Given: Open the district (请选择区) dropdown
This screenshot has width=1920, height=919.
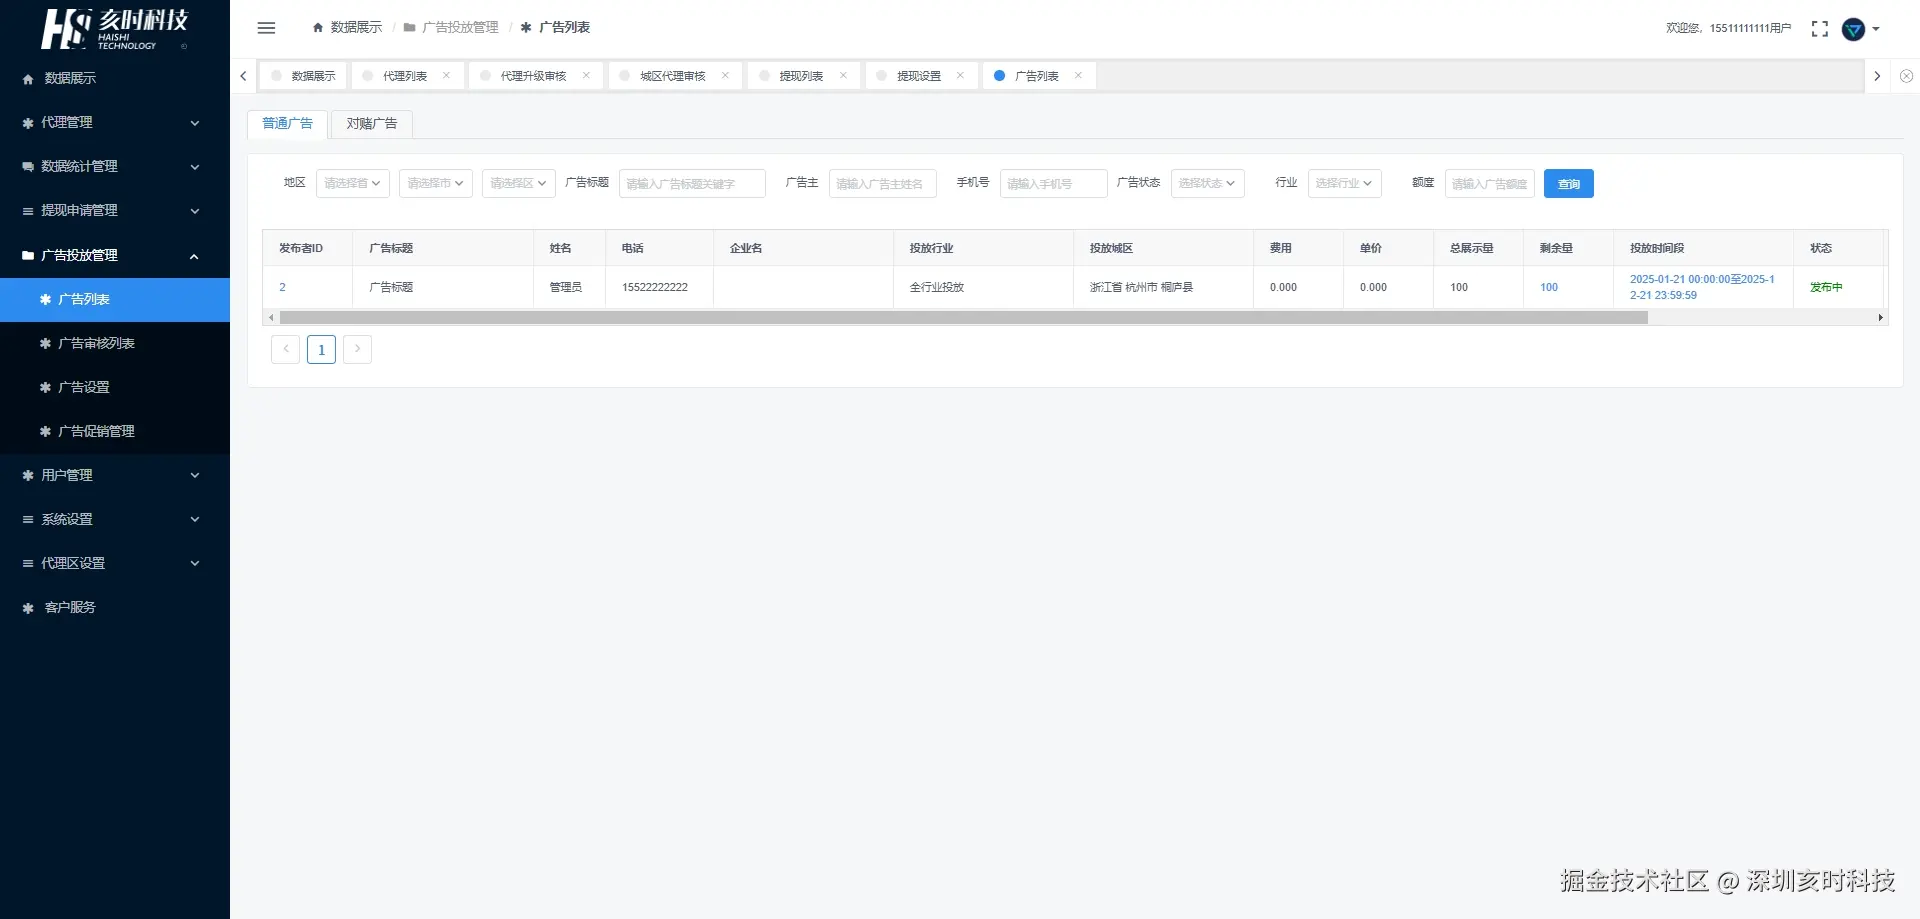Looking at the screenshot, I should coord(519,183).
